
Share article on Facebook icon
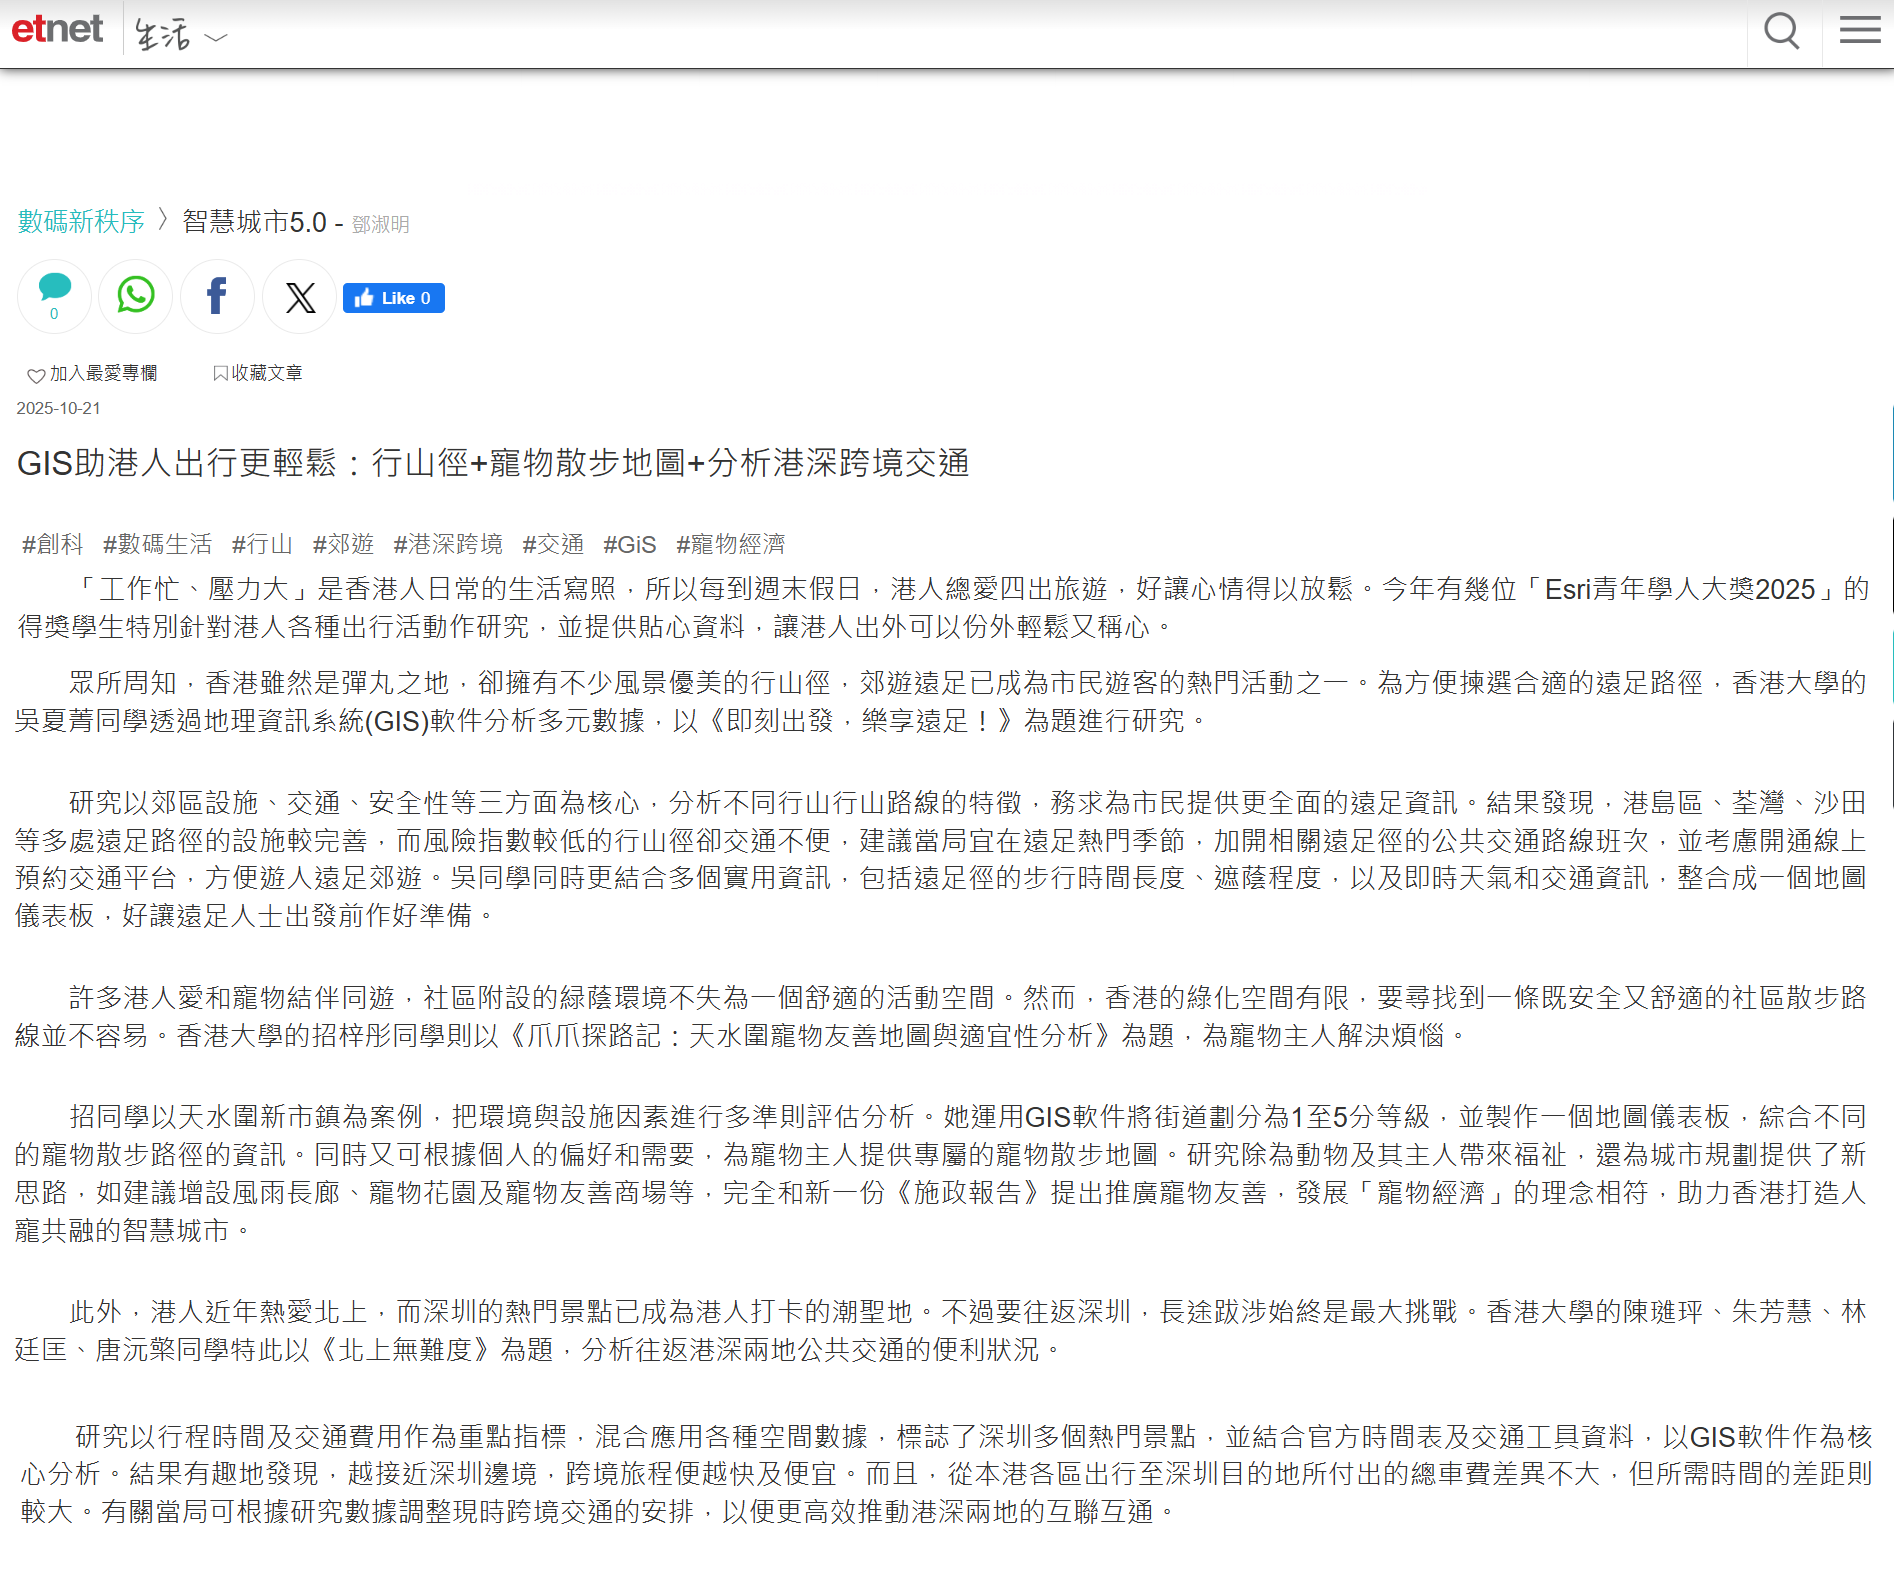217,296
